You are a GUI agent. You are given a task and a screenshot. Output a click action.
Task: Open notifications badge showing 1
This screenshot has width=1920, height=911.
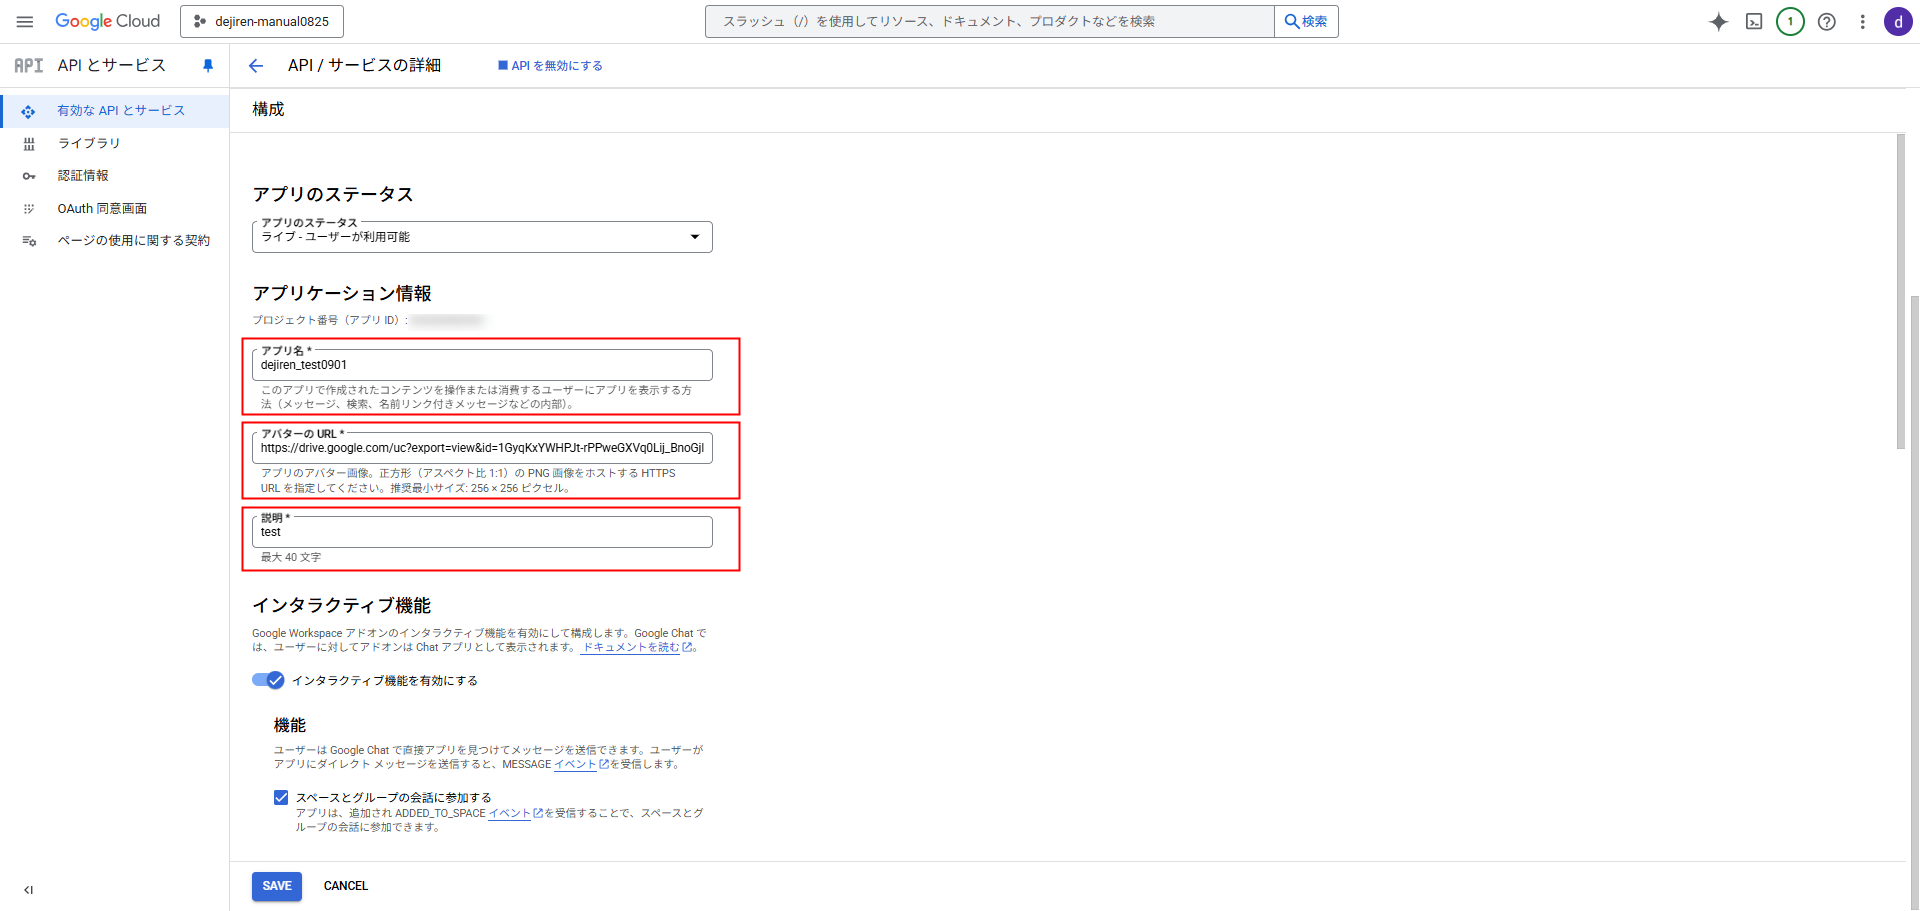coord(1790,22)
